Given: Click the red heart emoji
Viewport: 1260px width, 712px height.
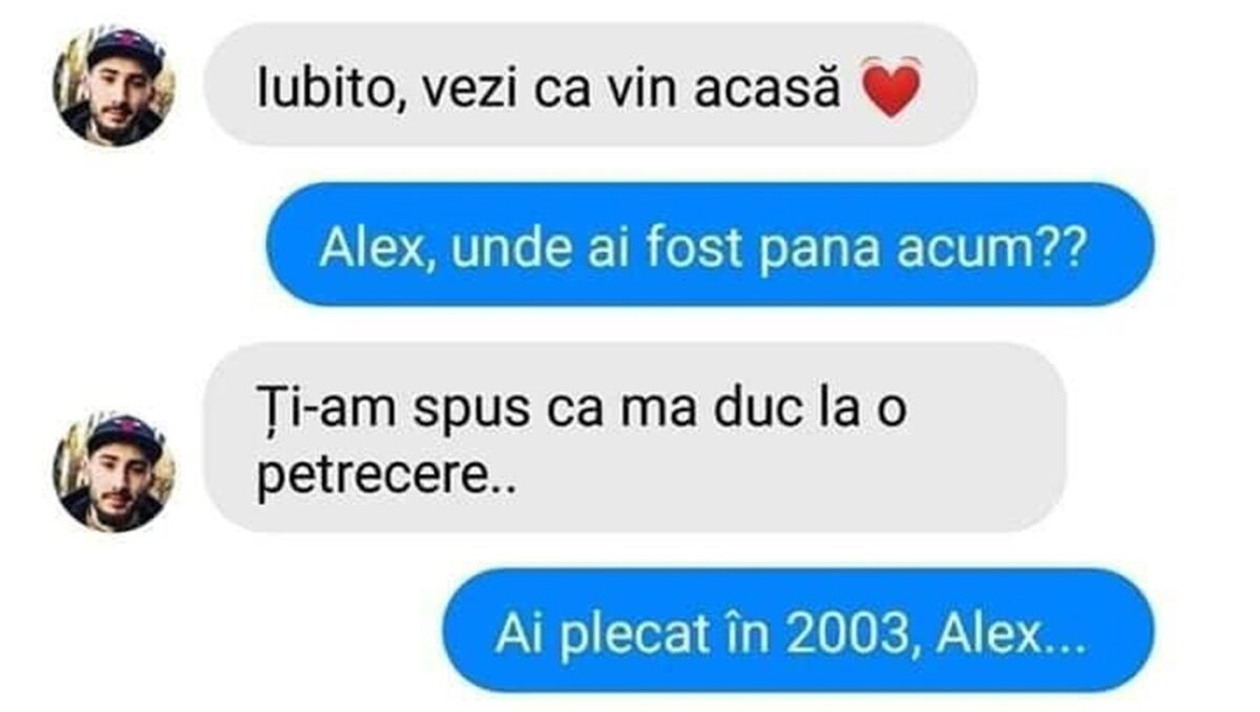Looking at the screenshot, I should click(x=890, y=86).
